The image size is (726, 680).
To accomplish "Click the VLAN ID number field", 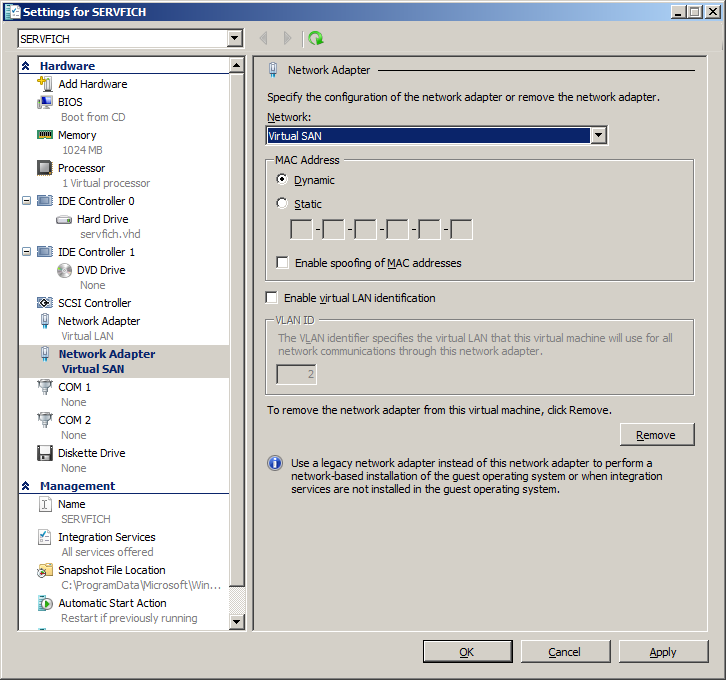I will coord(297,374).
